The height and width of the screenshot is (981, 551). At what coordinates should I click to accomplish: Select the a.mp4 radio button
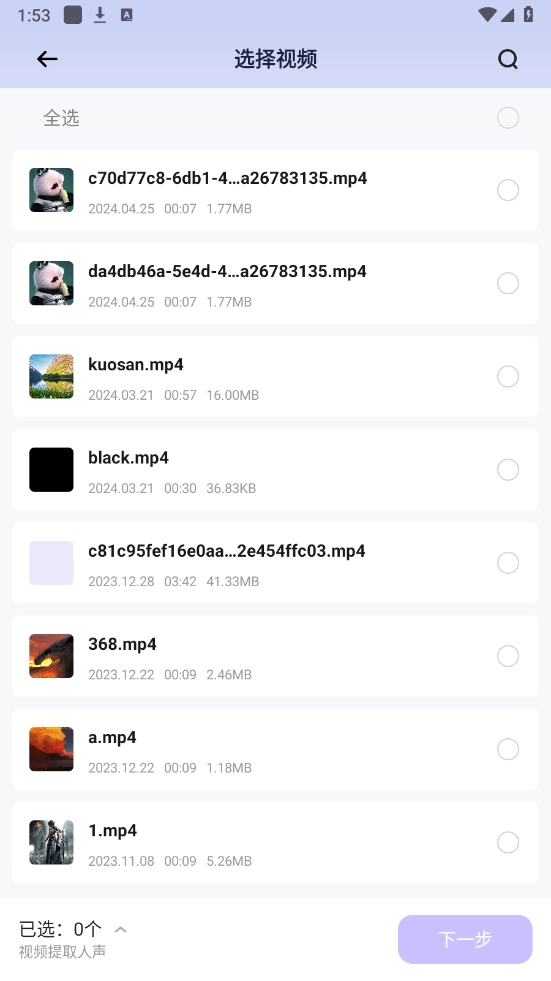pos(508,749)
